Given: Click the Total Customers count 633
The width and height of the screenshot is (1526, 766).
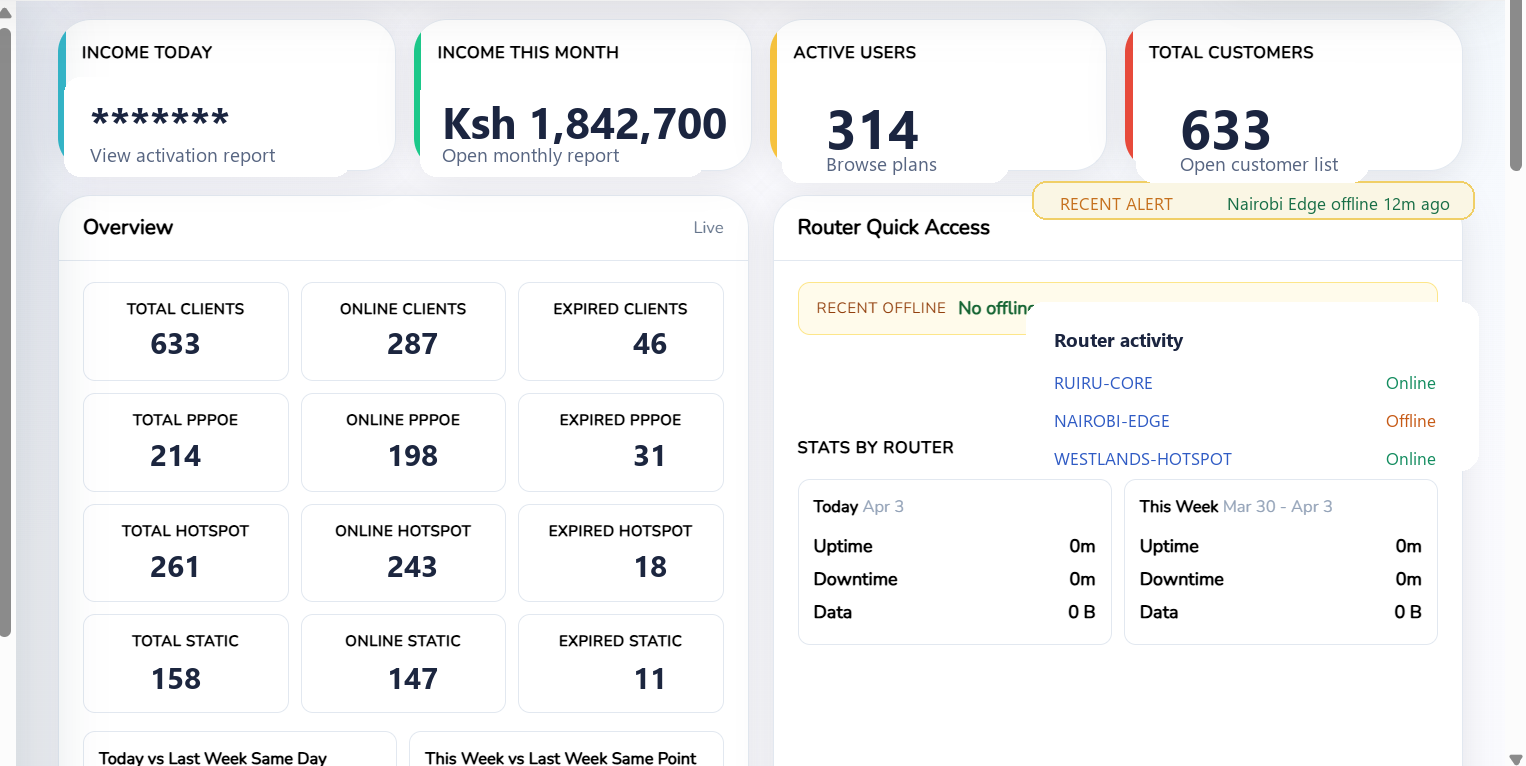Looking at the screenshot, I should pos(1226,130).
